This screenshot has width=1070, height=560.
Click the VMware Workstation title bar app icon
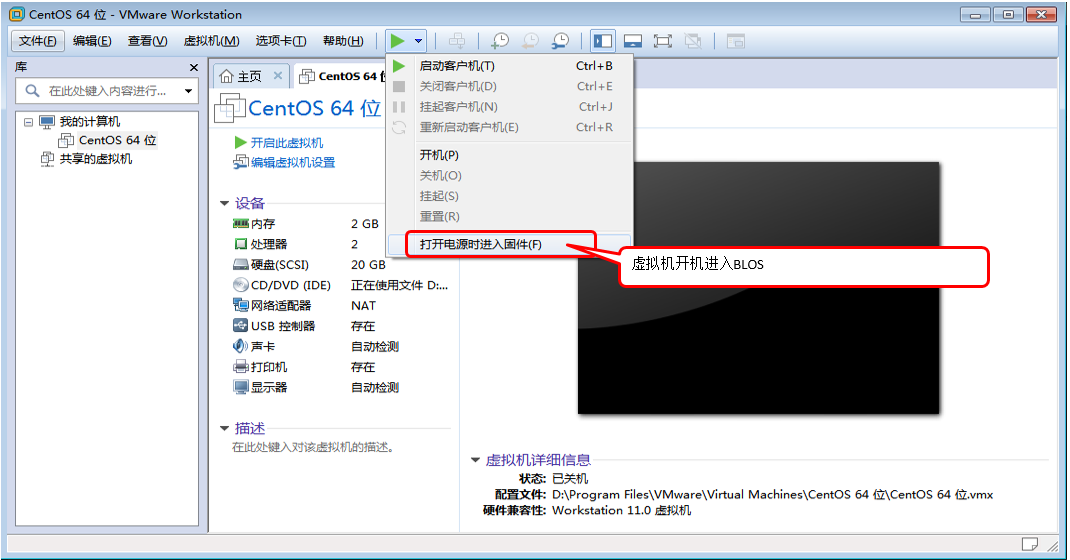[16, 14]
